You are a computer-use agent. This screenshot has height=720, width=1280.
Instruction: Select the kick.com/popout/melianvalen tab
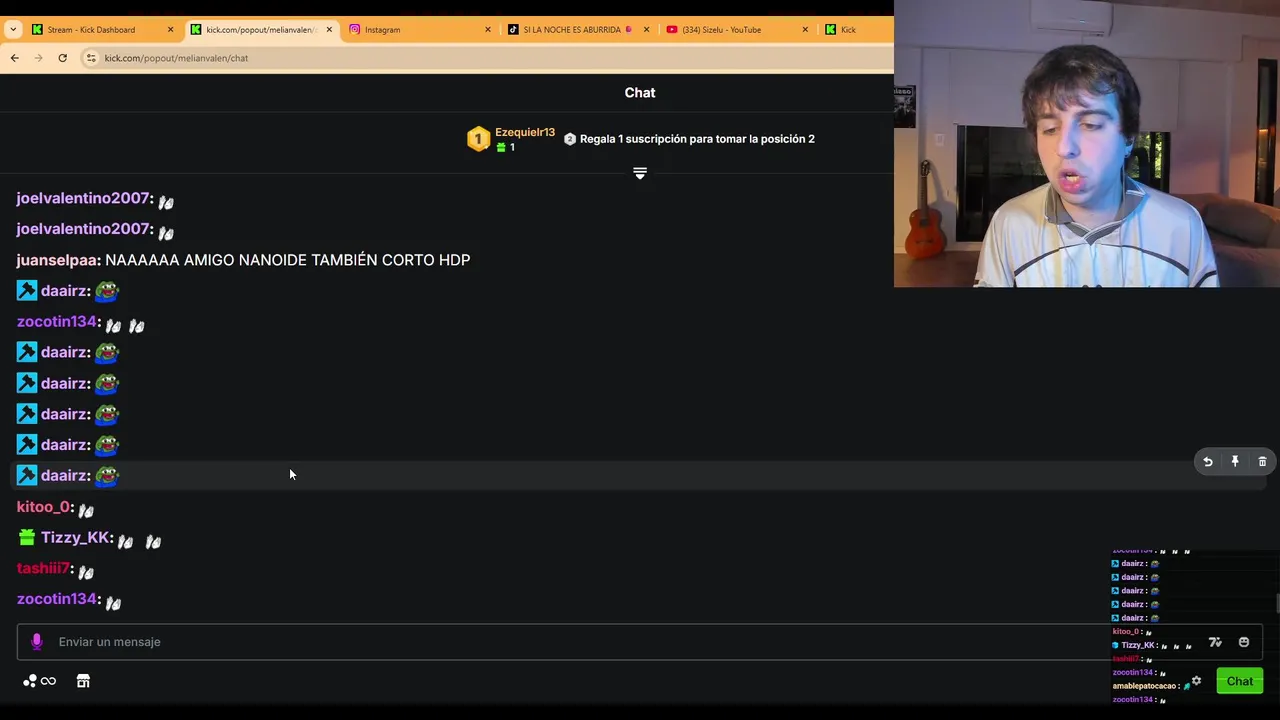[x=261, y=29]
